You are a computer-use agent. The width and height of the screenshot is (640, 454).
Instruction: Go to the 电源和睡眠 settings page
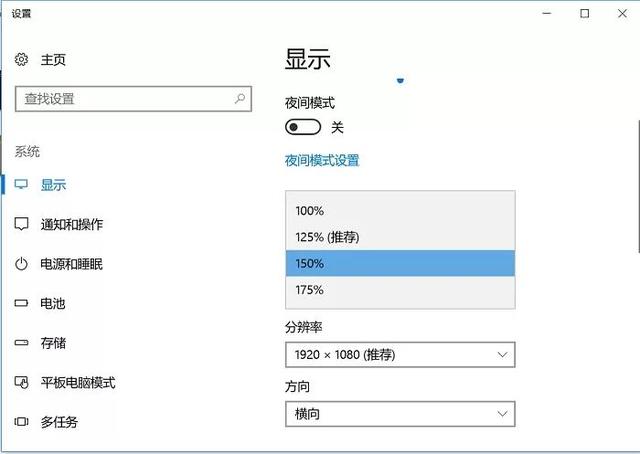coord(72,264)
